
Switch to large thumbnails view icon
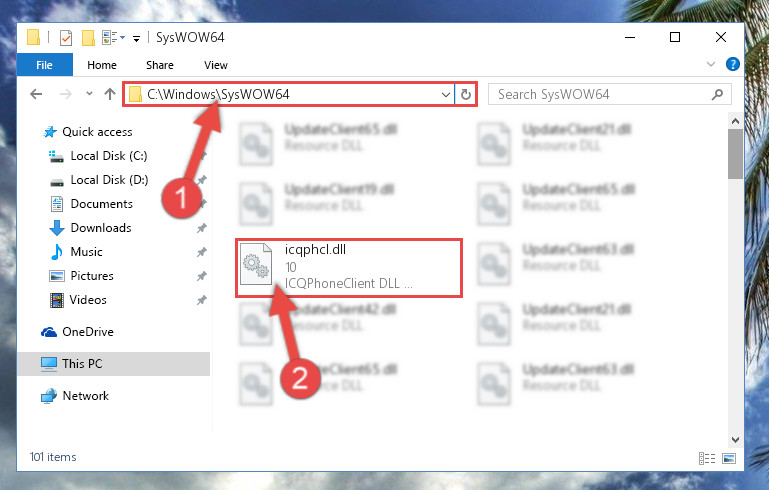729,458
